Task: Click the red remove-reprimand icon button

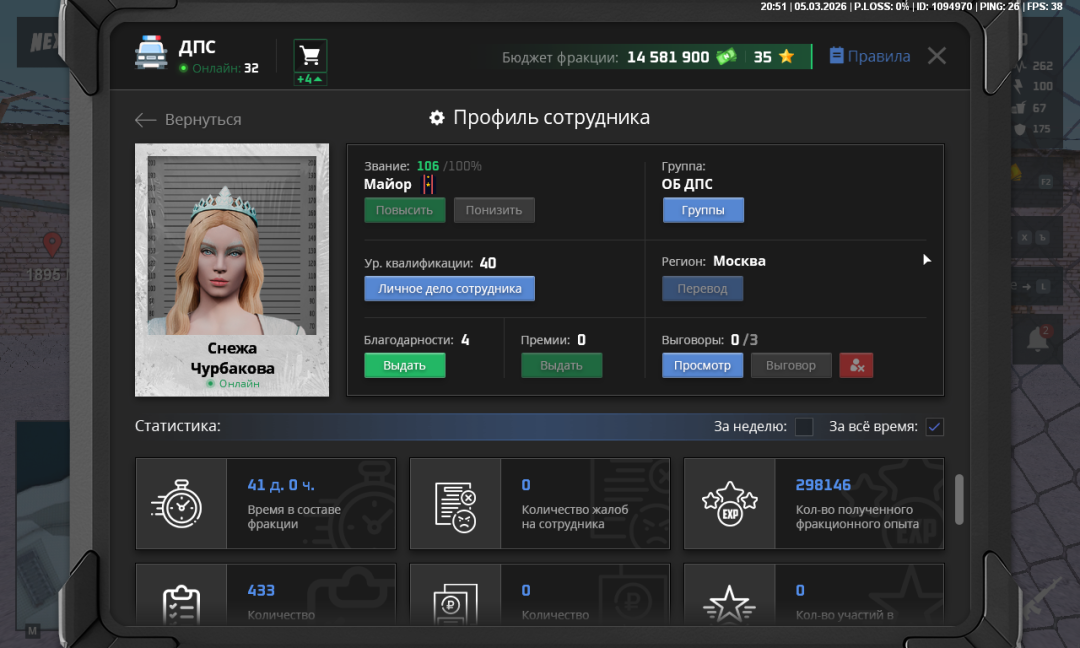Action: (x=856, y=365)
